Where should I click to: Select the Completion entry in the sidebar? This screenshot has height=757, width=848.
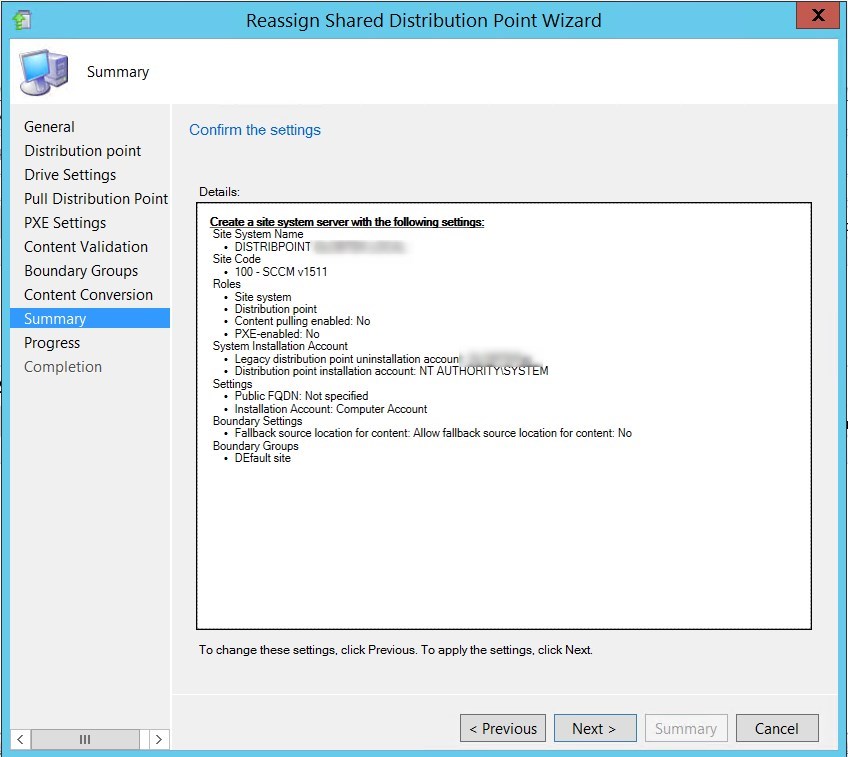pyautogui.click(x=63, y=367)
